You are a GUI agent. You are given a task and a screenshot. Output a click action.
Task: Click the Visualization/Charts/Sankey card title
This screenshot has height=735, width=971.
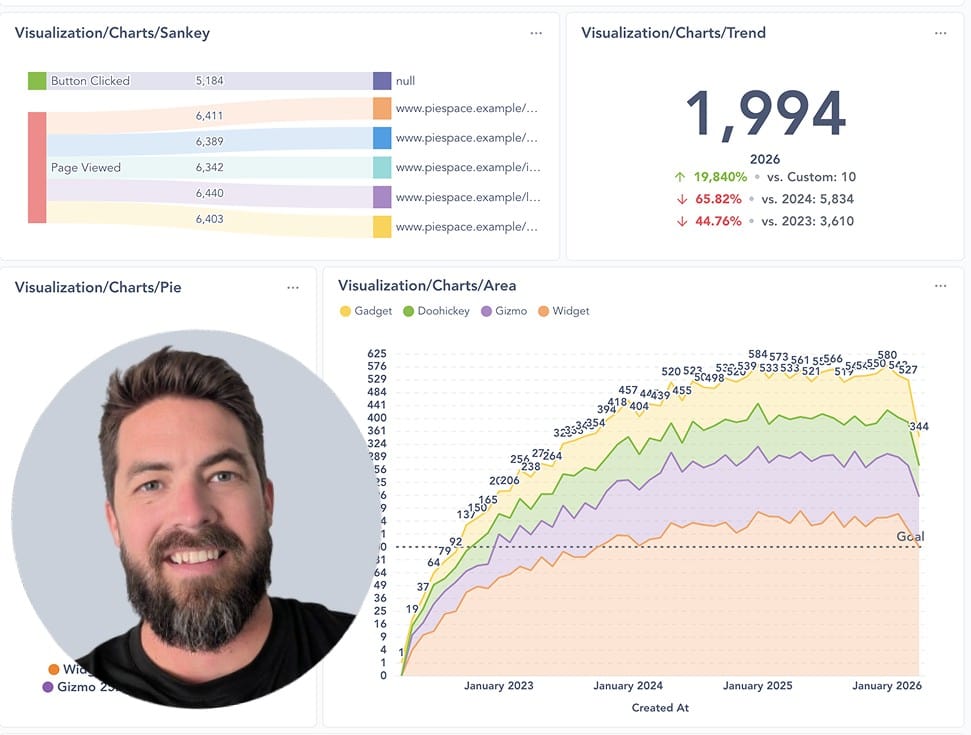112,33
